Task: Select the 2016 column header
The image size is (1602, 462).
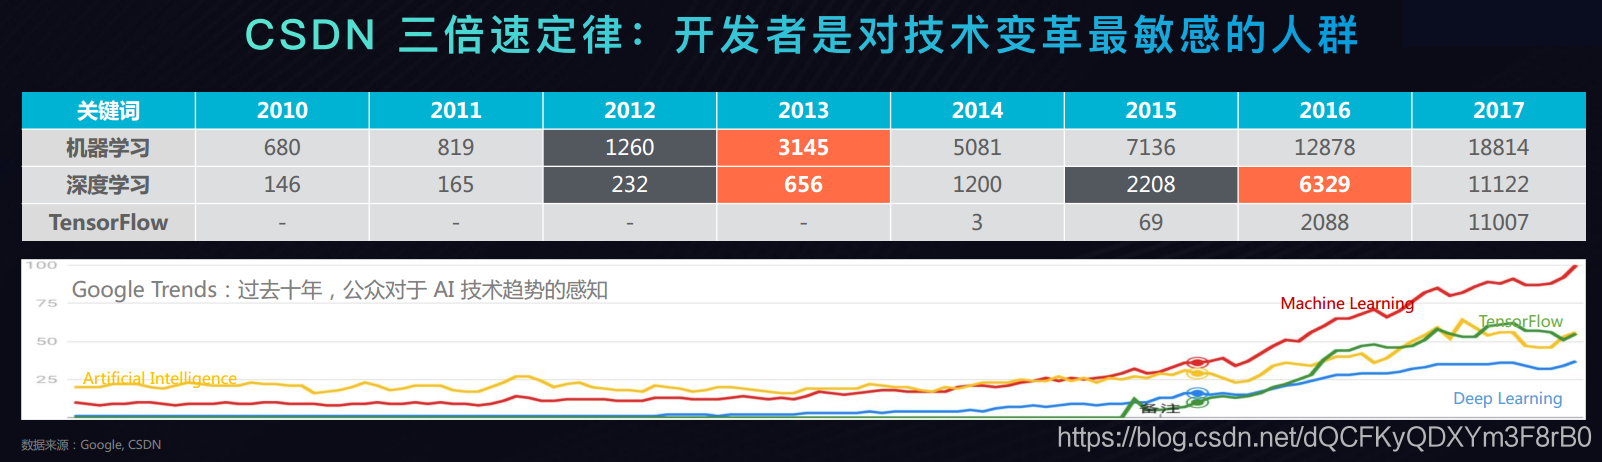Action: 1325,110
